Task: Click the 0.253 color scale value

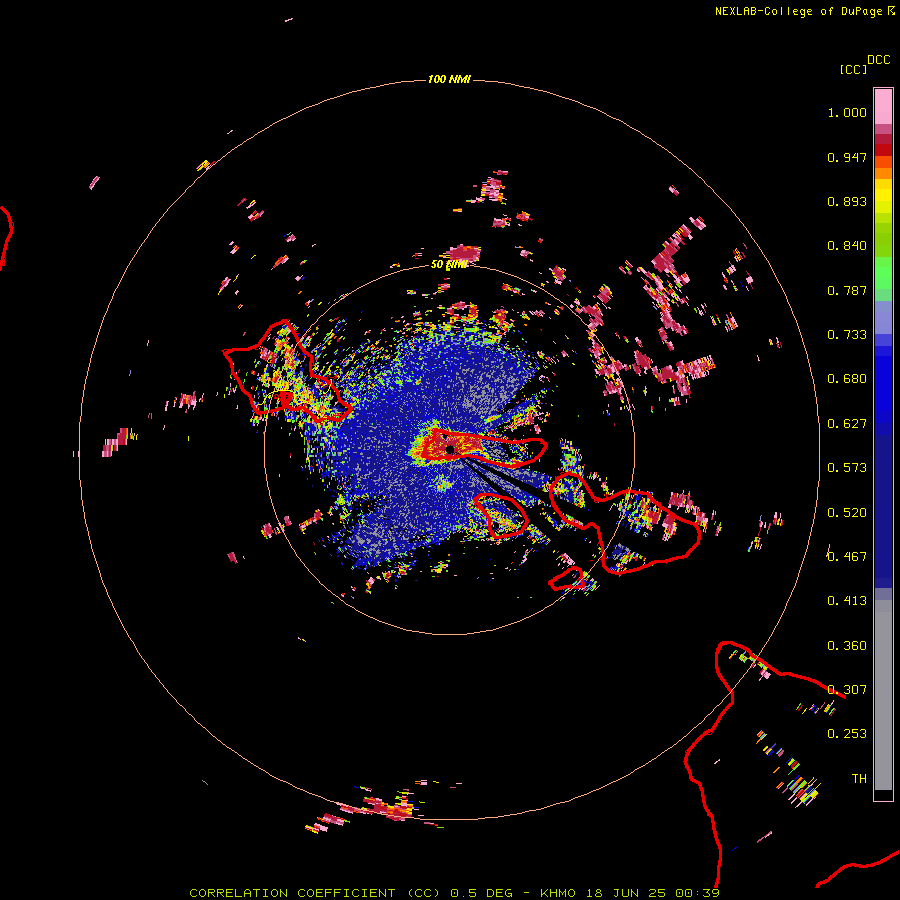Action: tap(847, 734)
